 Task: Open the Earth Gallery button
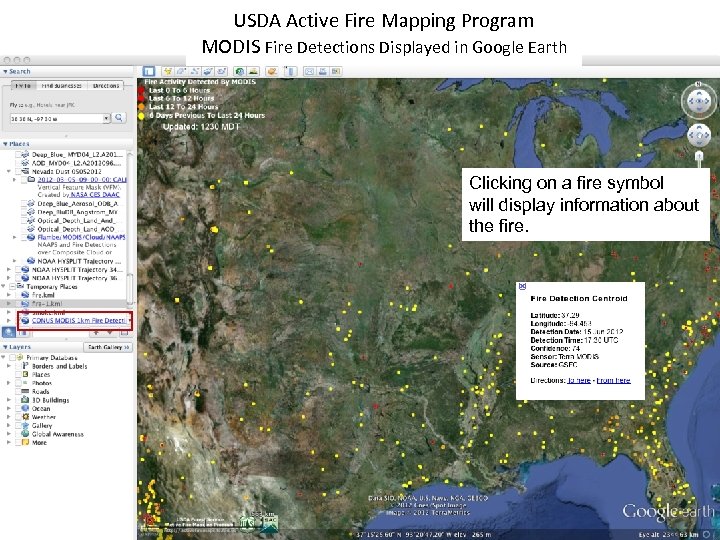[x=108, y=347]
